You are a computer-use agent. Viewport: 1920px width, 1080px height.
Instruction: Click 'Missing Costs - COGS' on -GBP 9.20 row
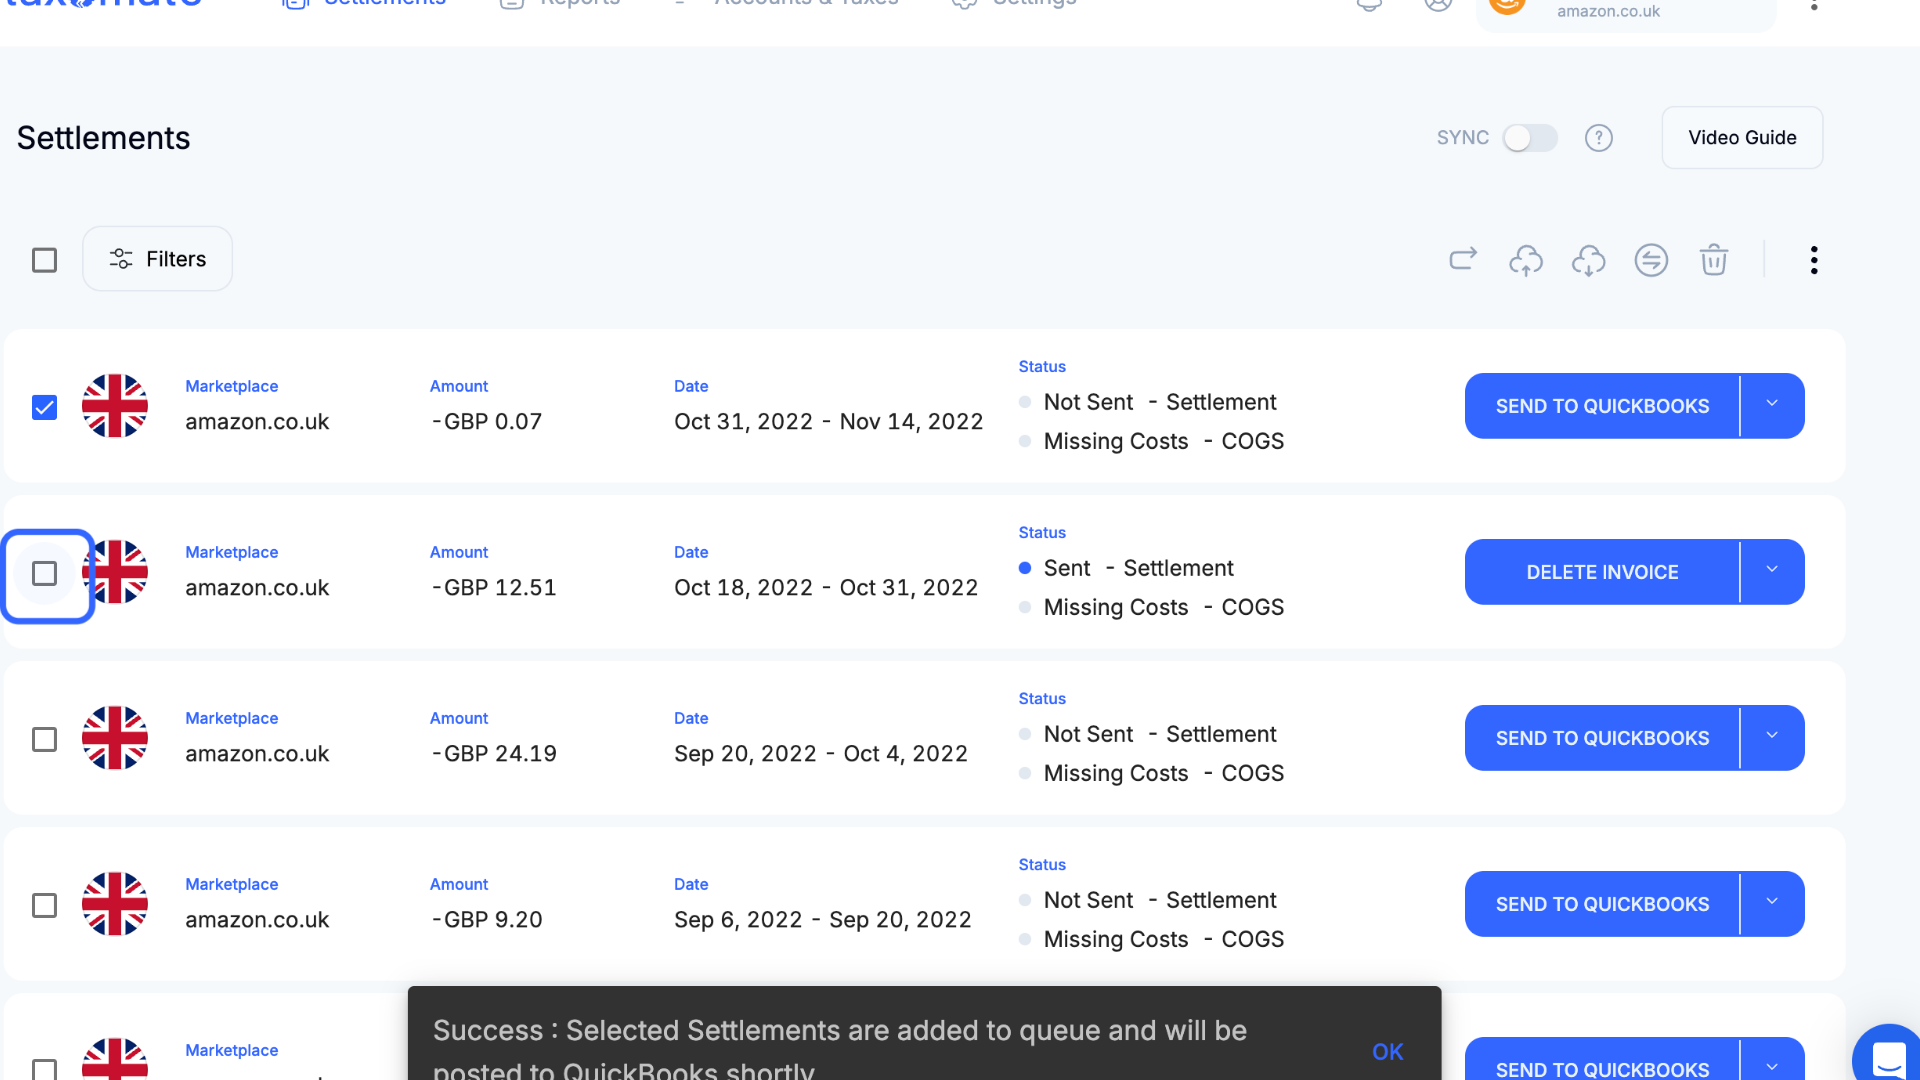(1164, 939)
